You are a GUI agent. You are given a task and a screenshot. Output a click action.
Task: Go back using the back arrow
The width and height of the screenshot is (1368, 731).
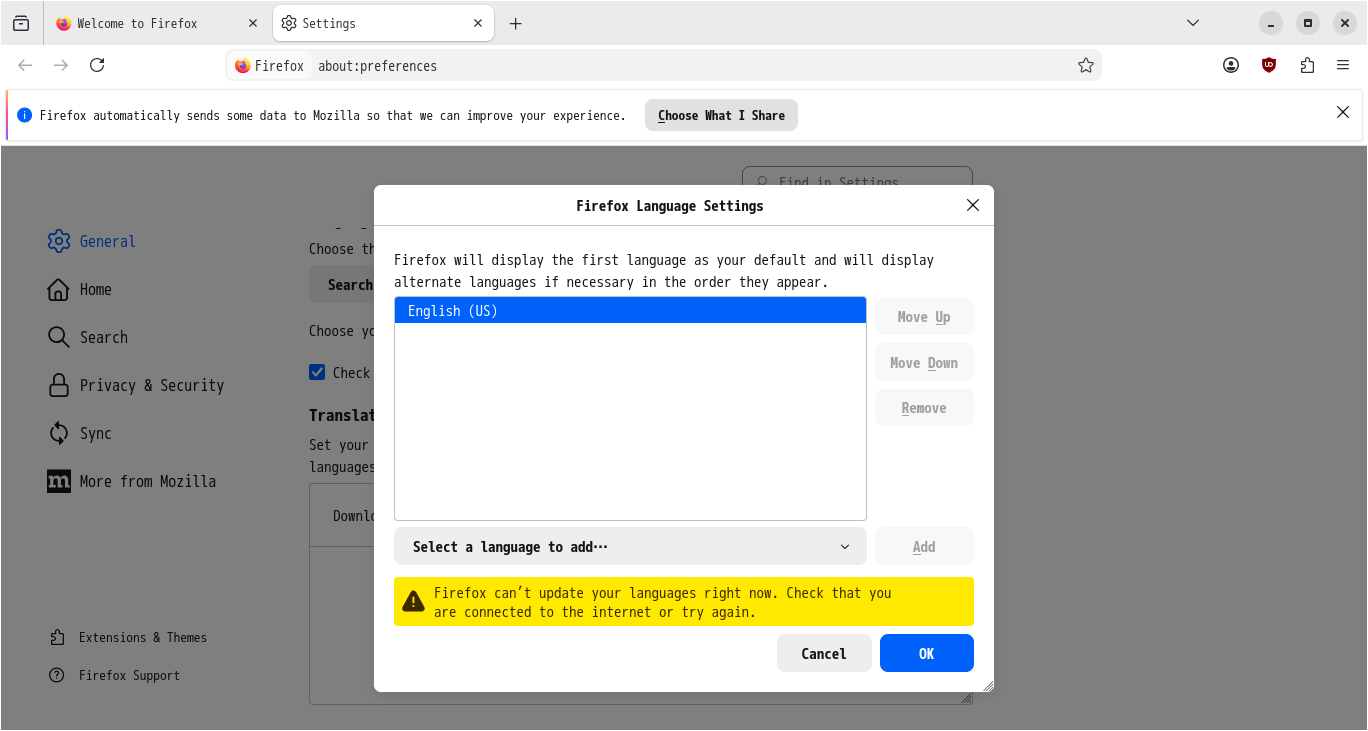point(25,65)
